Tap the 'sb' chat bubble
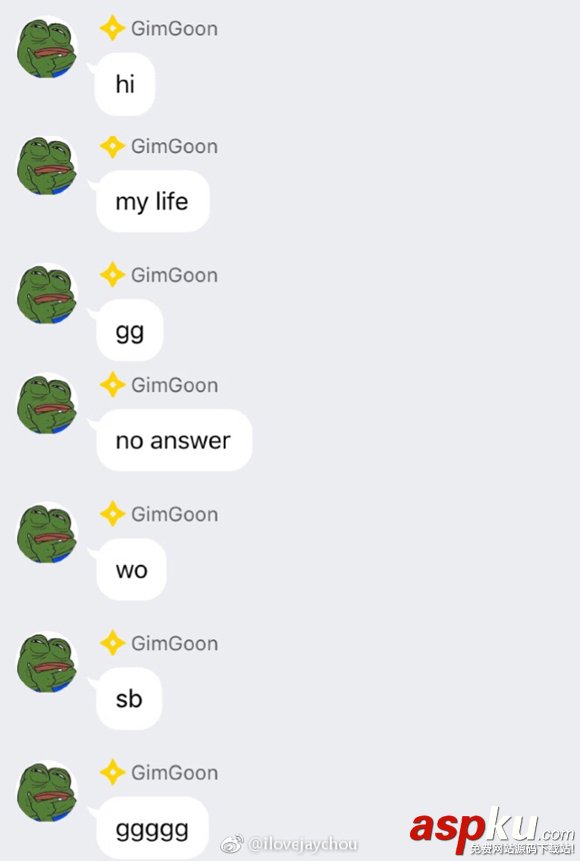The image size is (580, 861). click(x=129, y=698)
